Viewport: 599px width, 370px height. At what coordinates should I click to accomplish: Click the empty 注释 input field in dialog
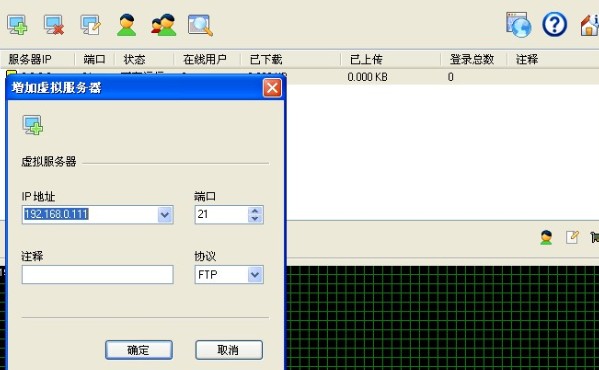click(97, 275)
